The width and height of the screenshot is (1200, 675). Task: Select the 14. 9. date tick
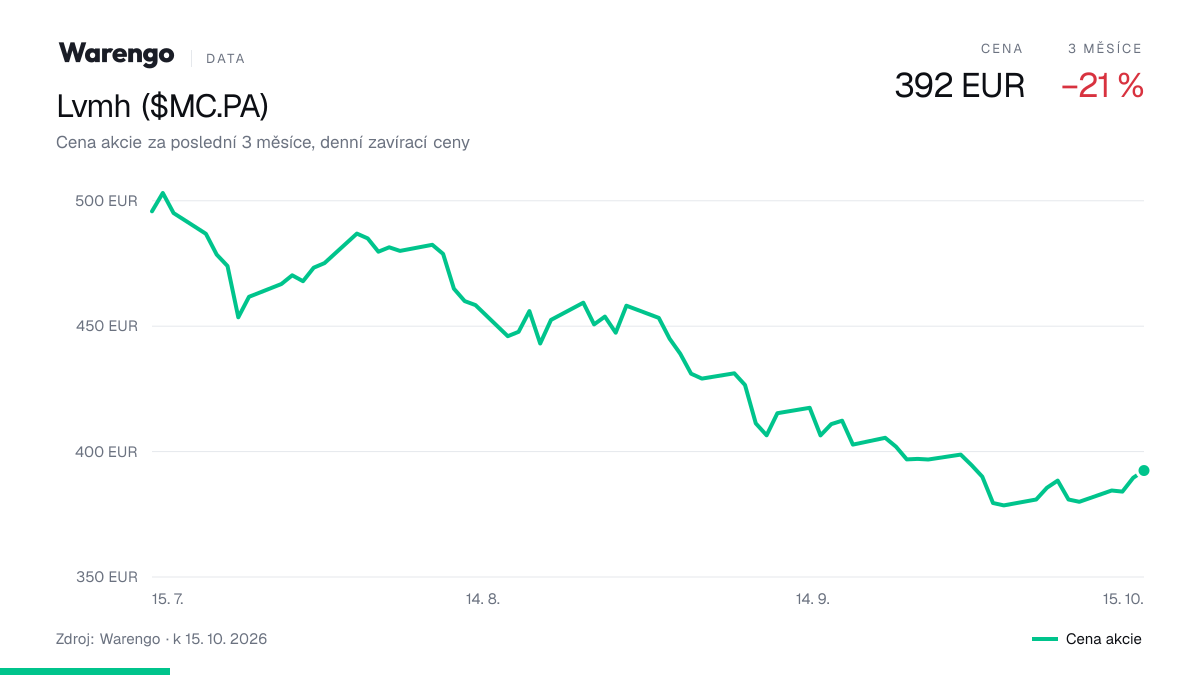click(813, 599)
